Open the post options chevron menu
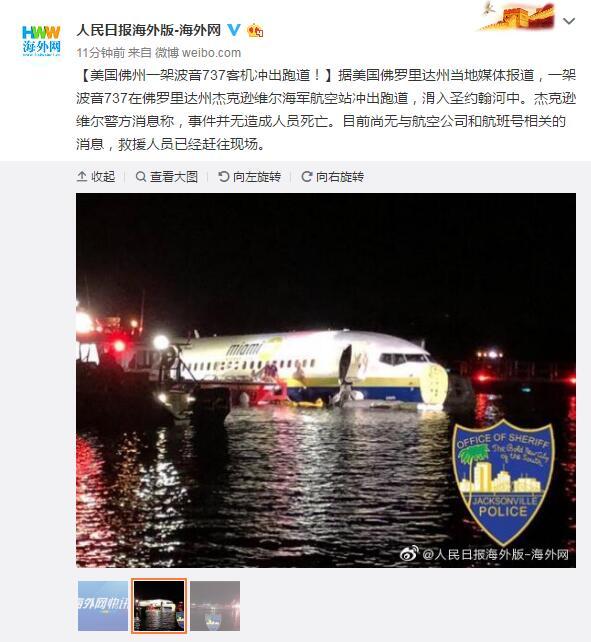This screenshot has width=591, height=642. [x=569, y=20]
